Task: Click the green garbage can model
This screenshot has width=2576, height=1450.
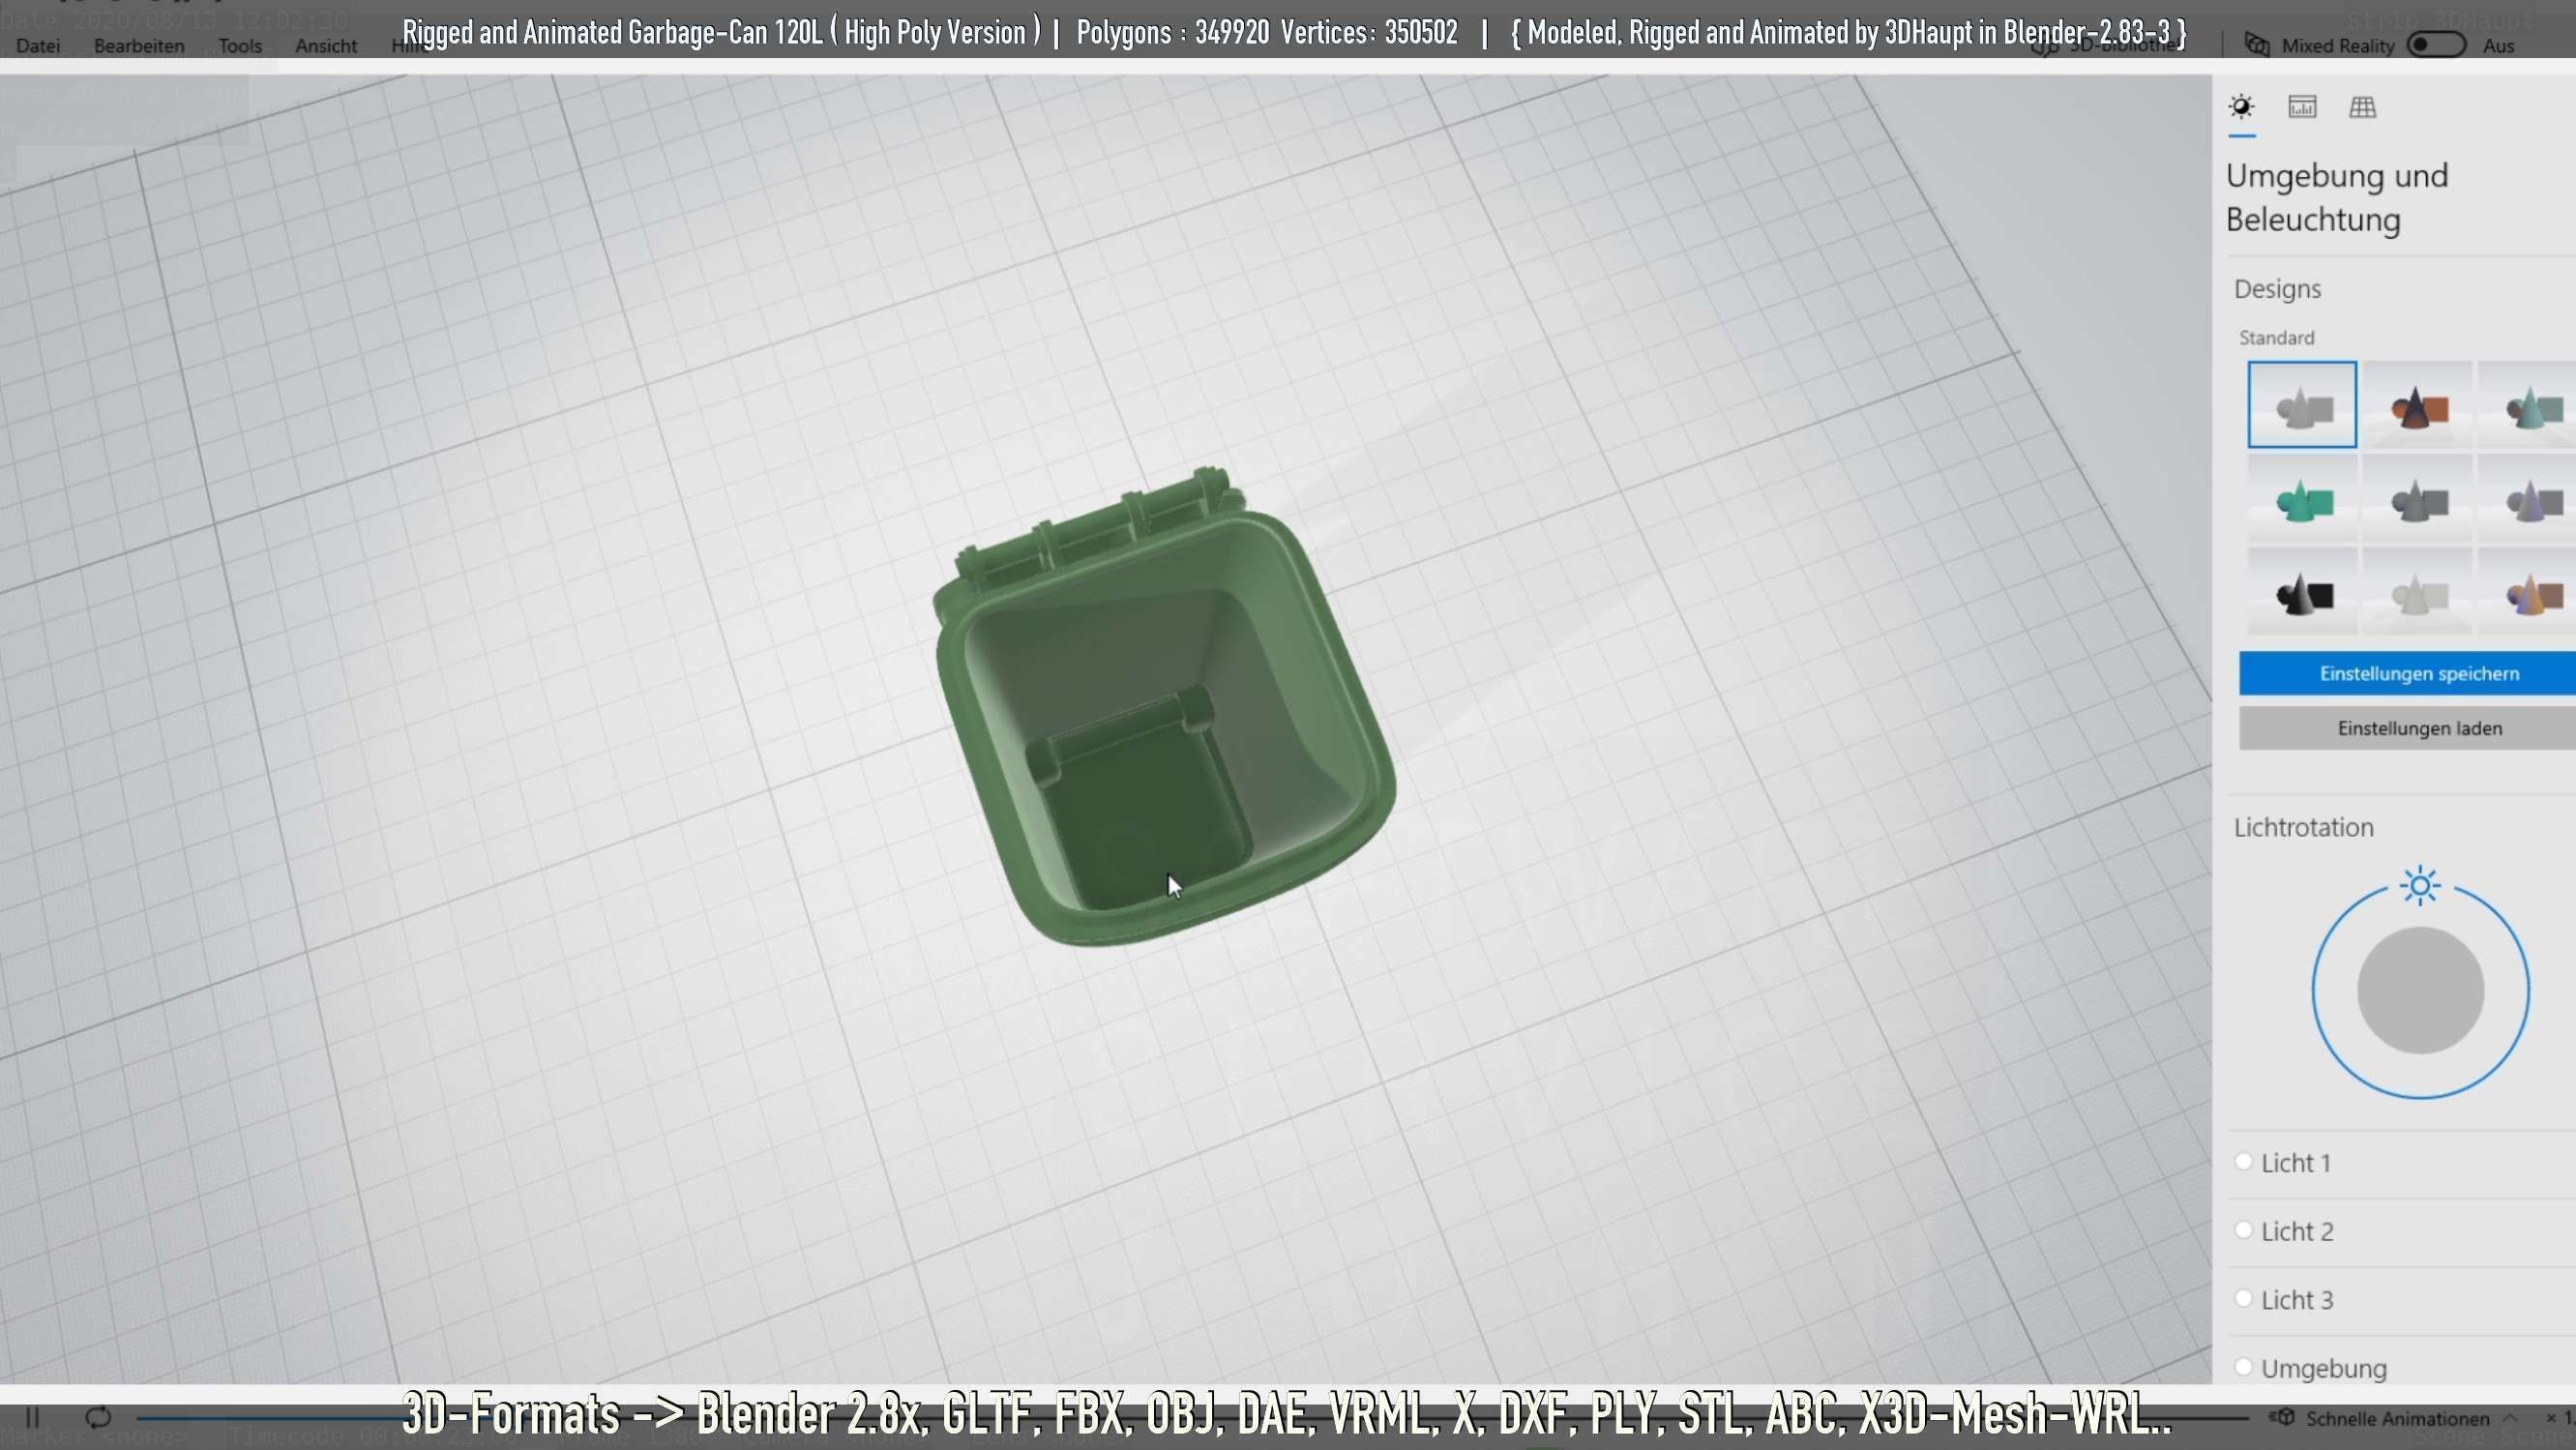Action: tap(1164, 708)
